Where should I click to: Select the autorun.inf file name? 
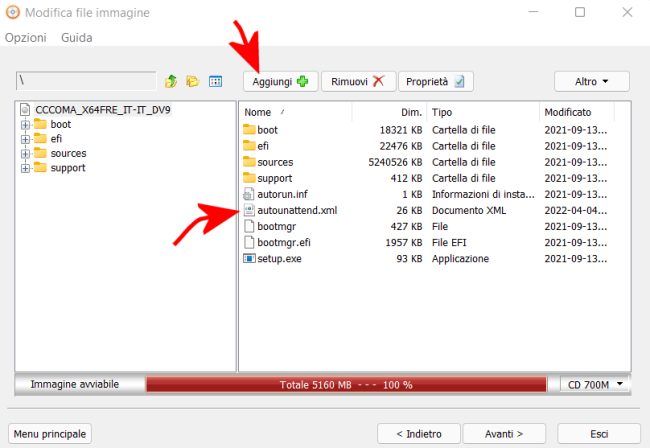point(282,194)
